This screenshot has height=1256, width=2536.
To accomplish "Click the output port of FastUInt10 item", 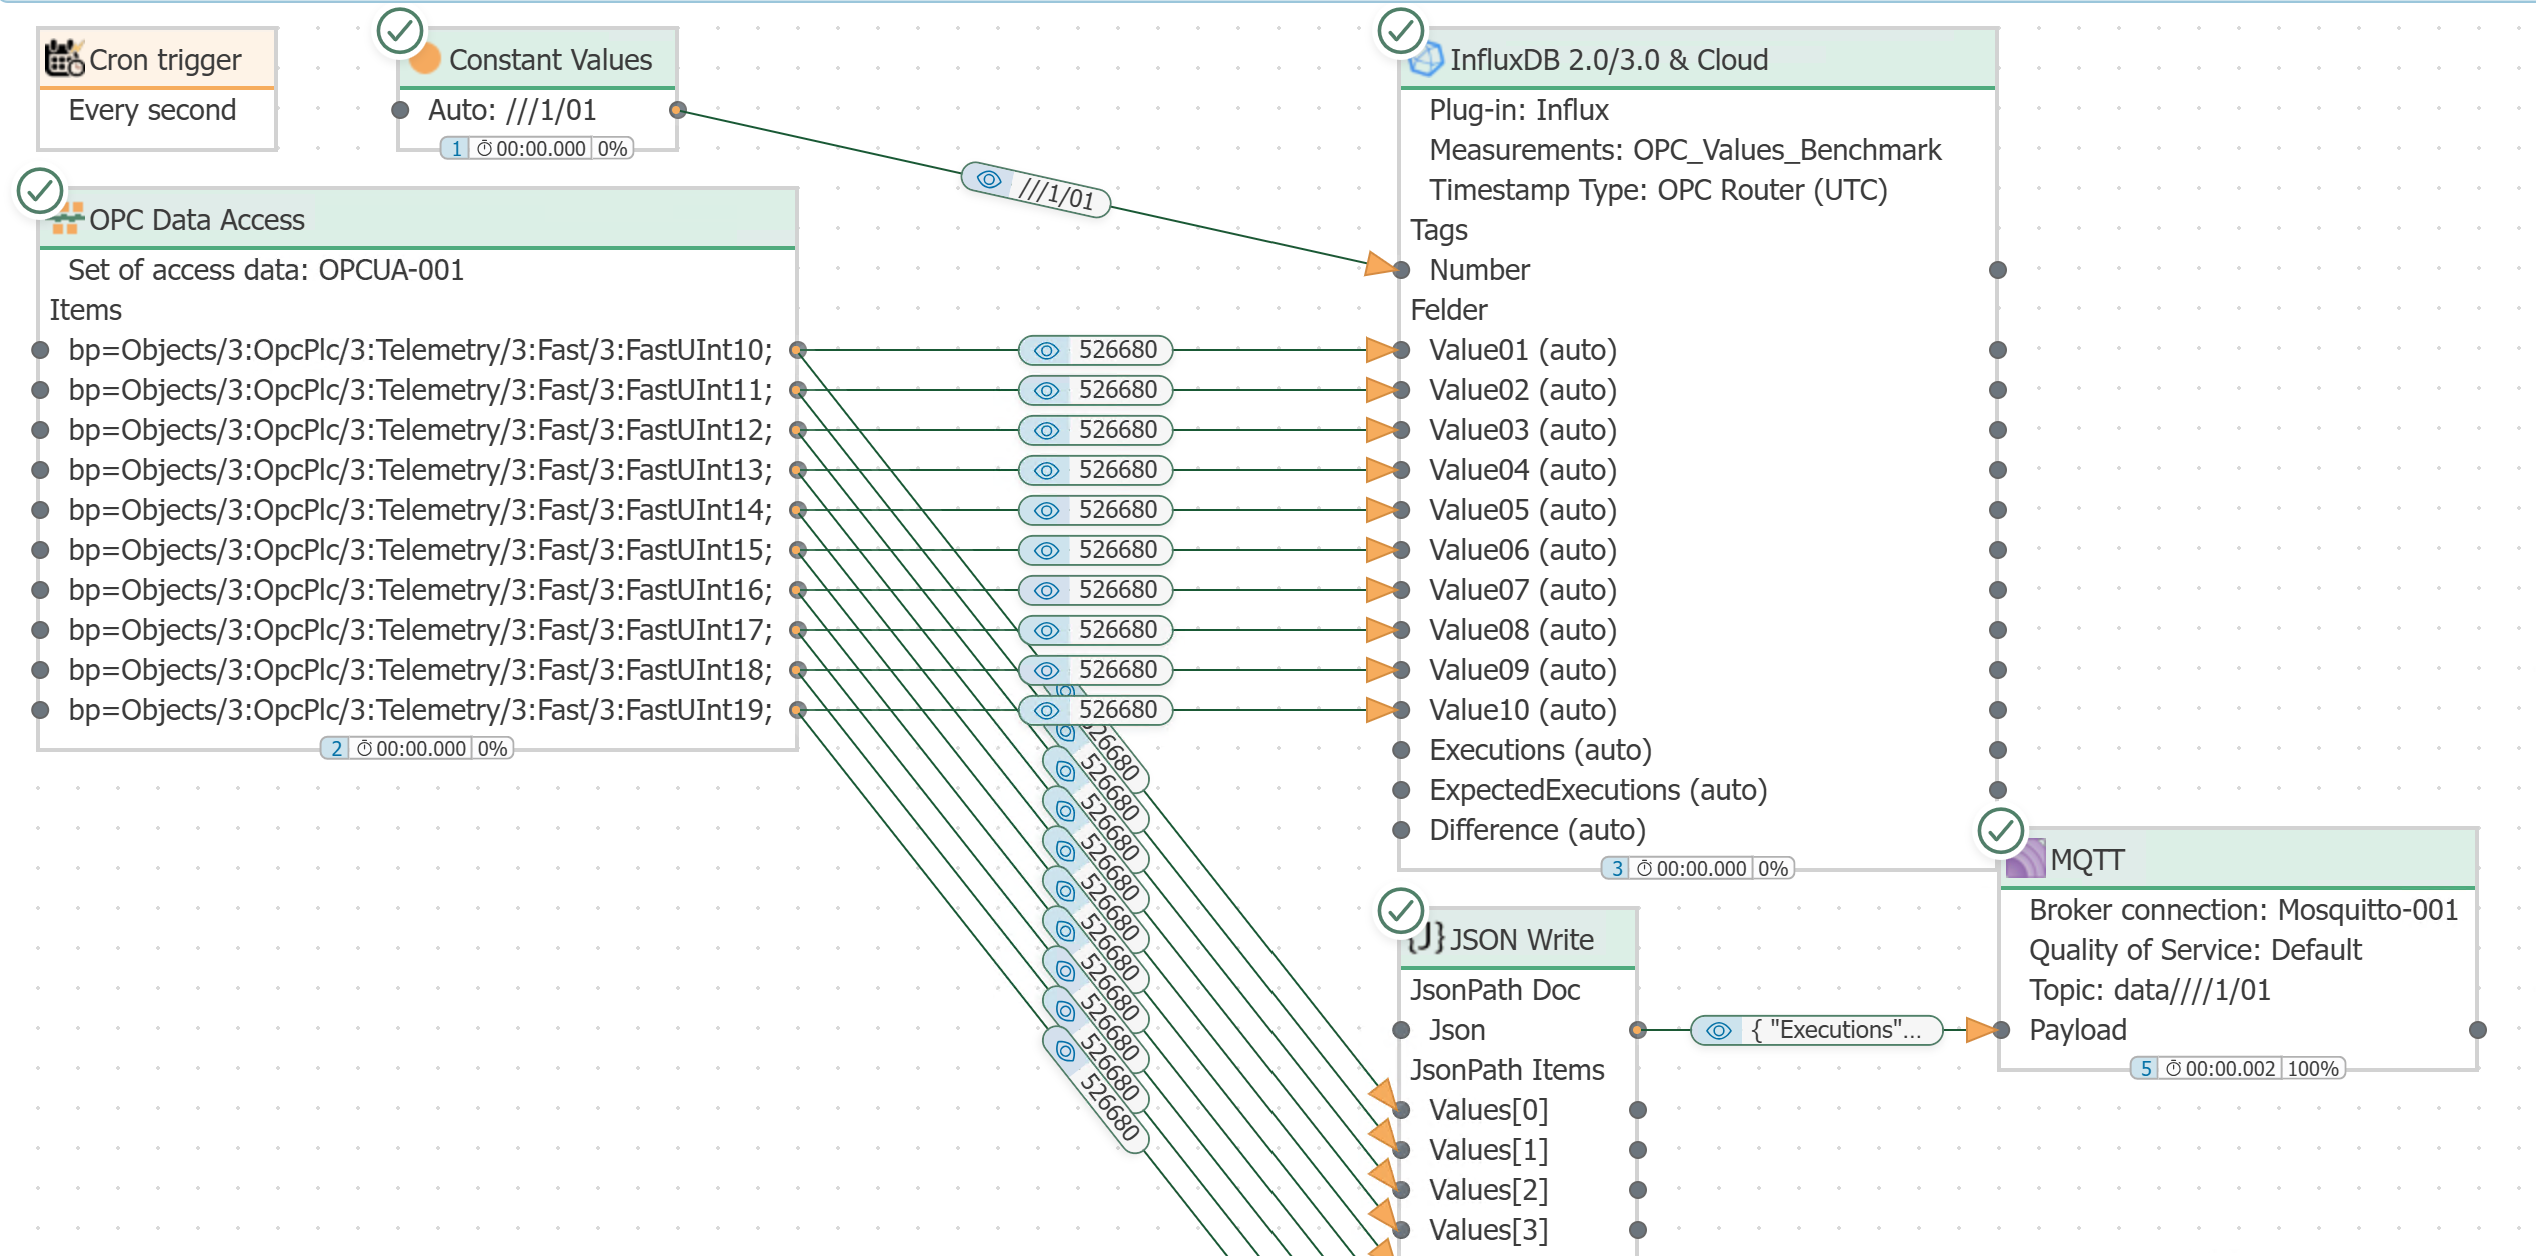I will (x=798, y=350).
